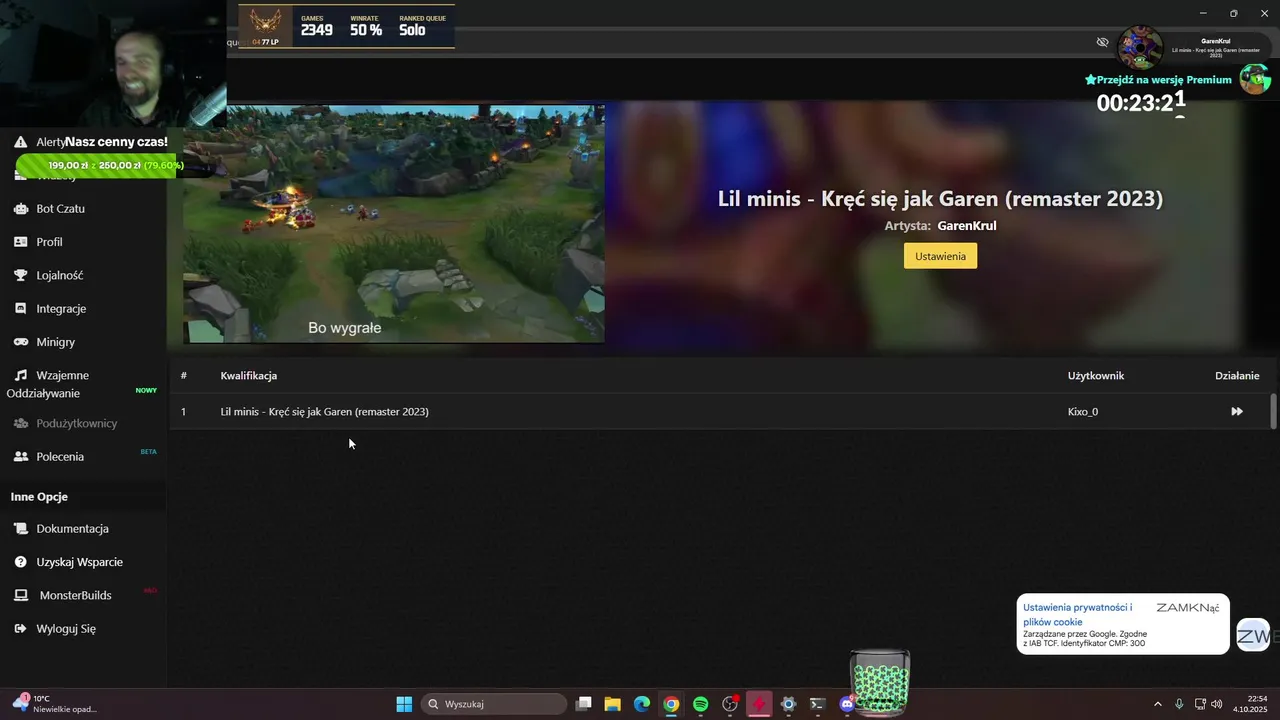1280x720 pixels.
Task: Click the Polecenia people icon
Action: tap(20, 457)
